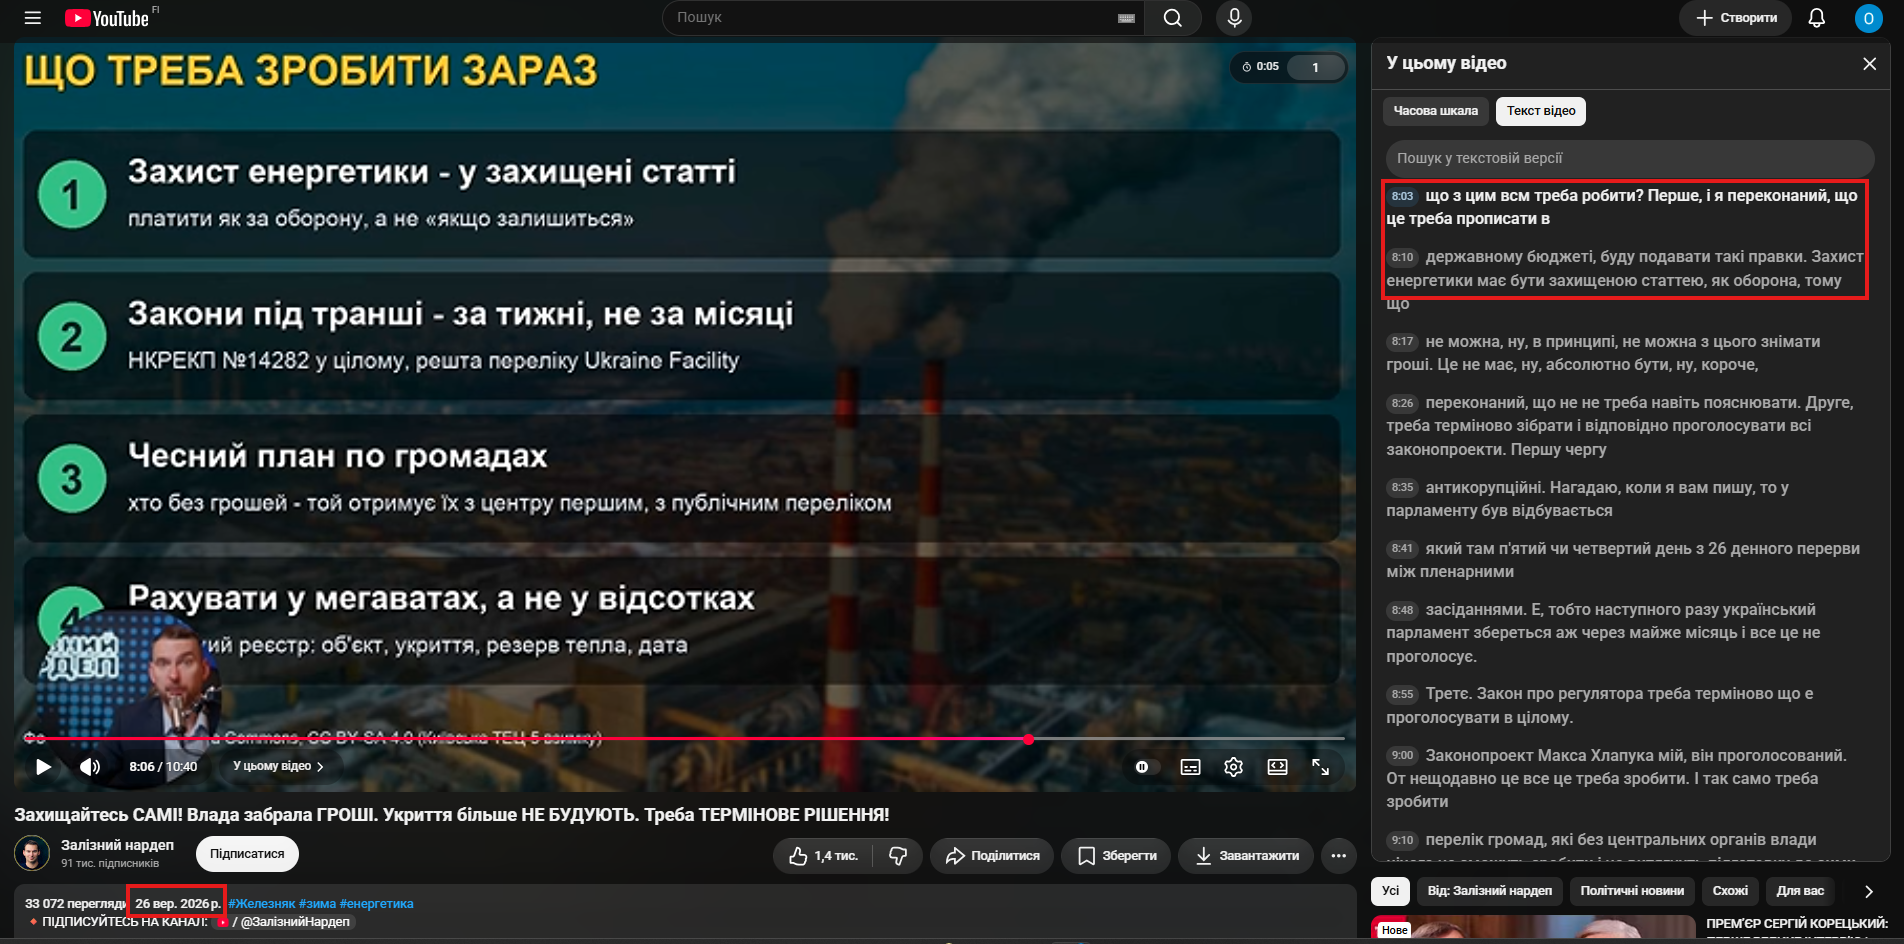Open player settings gear
Viewport: 1904px width, 944px height.
point(1233,767)
